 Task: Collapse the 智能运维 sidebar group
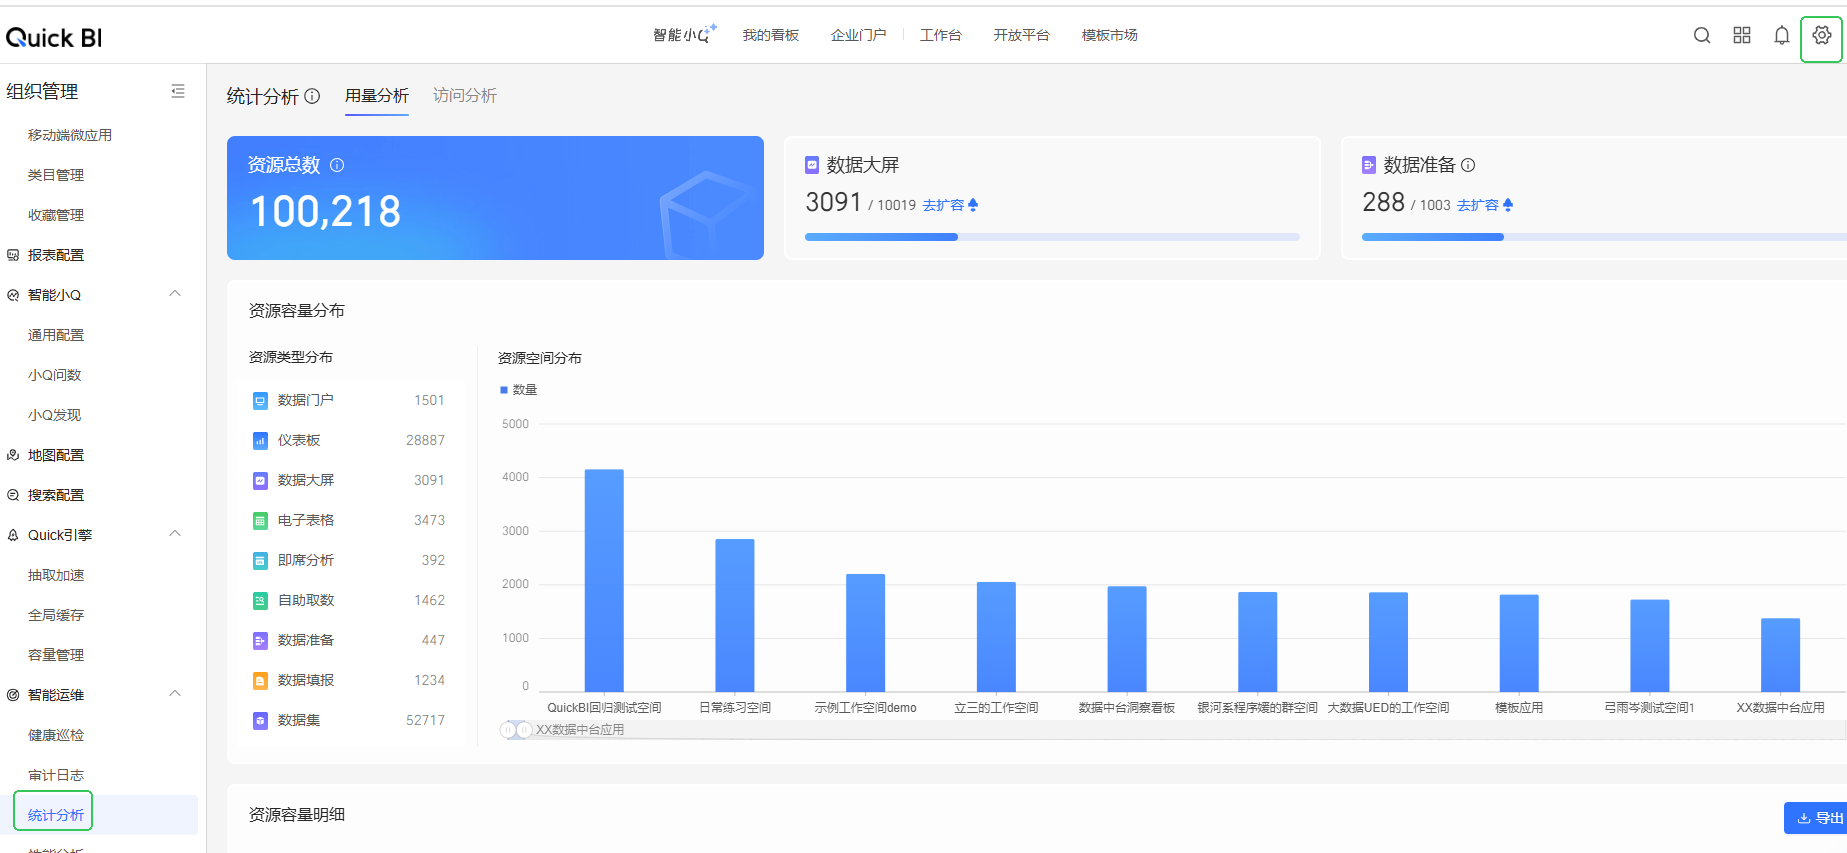175,694
